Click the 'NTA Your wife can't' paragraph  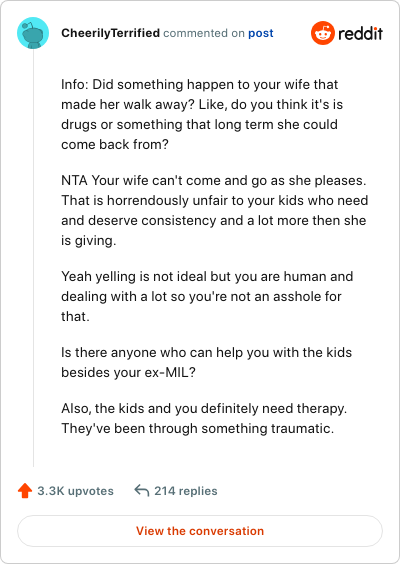point(215,210)
